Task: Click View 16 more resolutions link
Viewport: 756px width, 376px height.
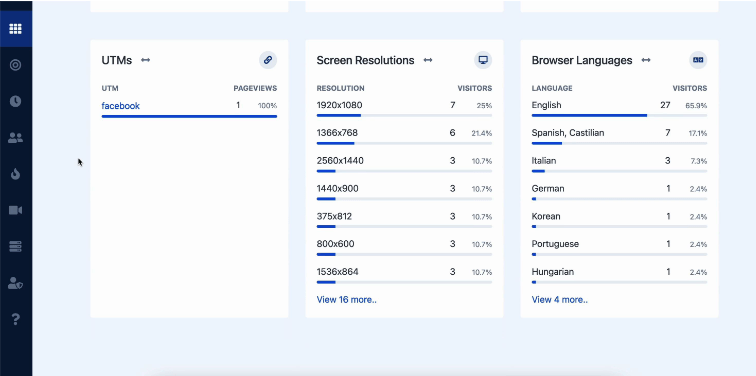Action: pos(346,300)
